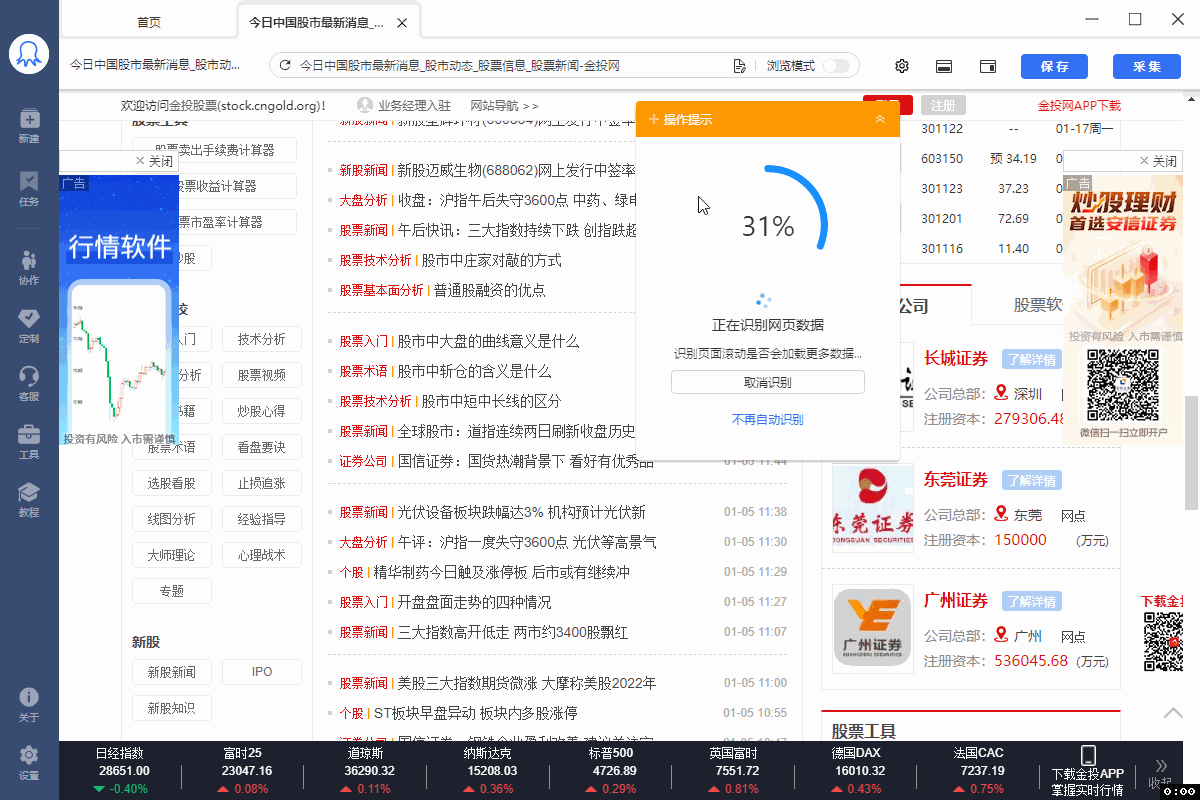Expand the ticker bar 收起 chevron

(1162, 765)
